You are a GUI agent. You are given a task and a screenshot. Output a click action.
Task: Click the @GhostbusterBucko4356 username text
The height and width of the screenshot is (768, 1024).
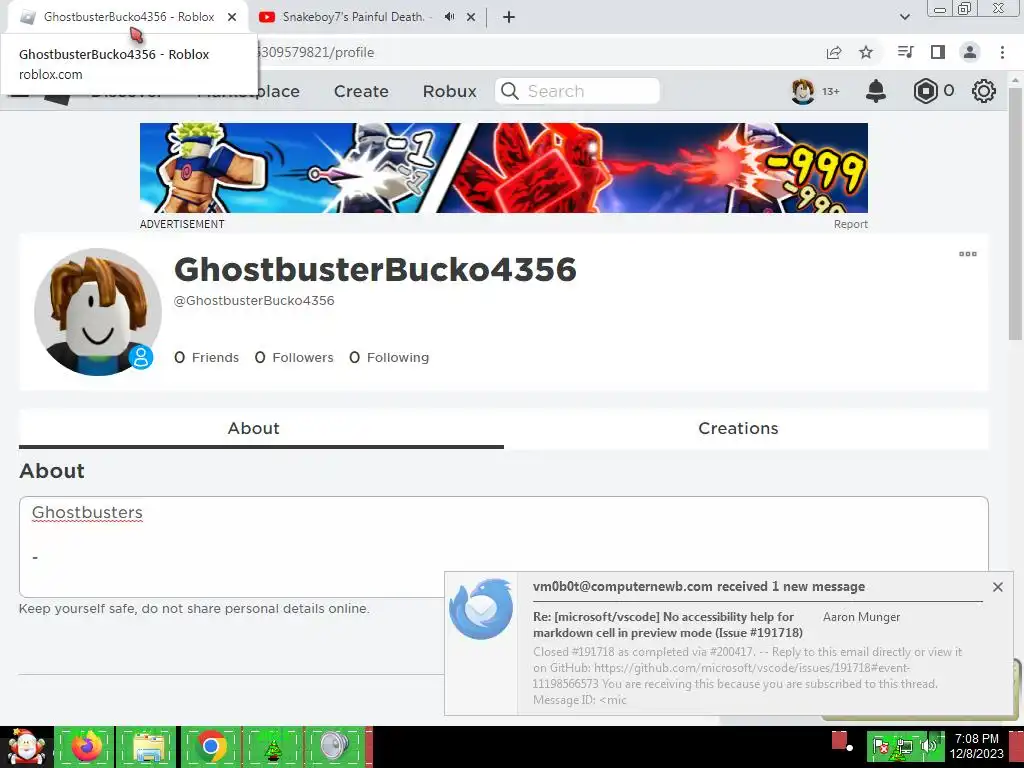click(254, 300)
